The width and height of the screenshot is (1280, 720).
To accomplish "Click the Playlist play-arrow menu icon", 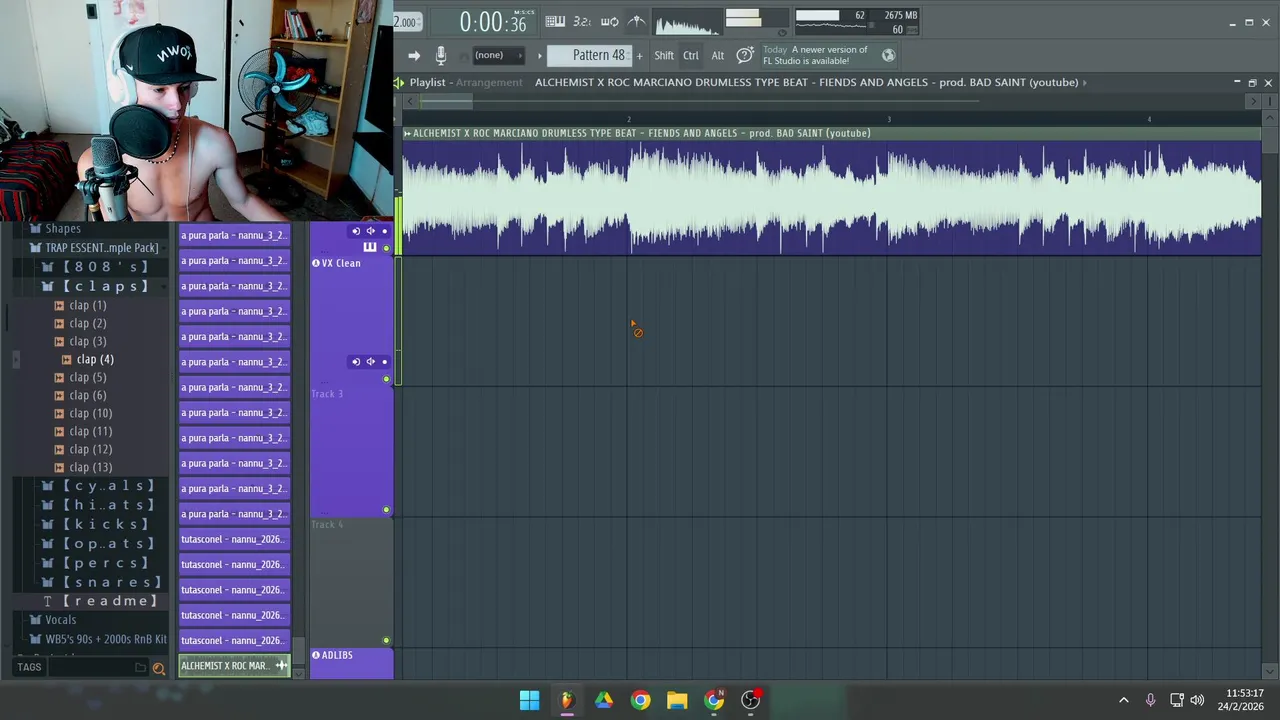I will coord(399,82).
